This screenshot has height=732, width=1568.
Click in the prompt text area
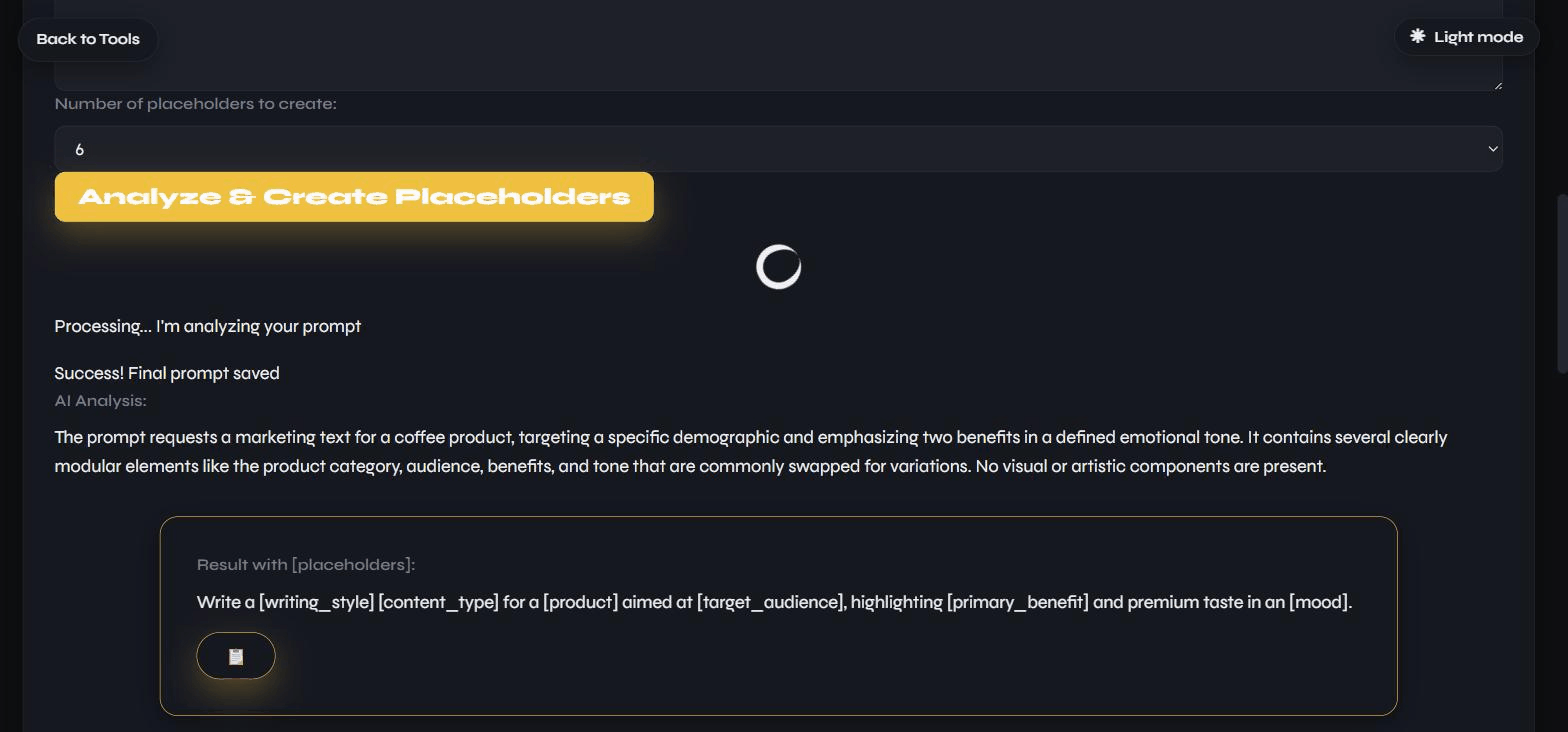(778, 45)
